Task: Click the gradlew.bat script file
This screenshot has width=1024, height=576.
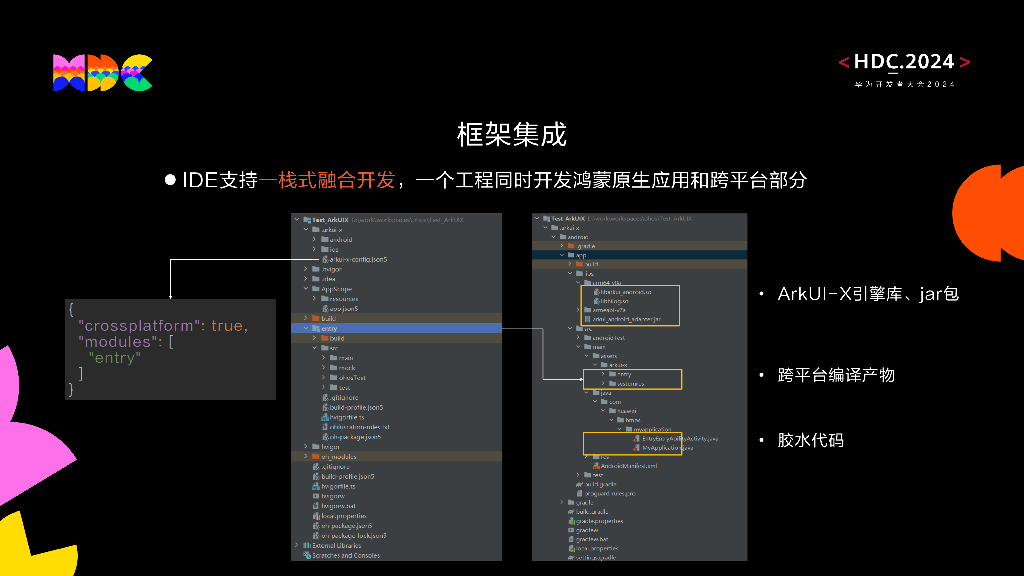Action: tap(589, 539)
